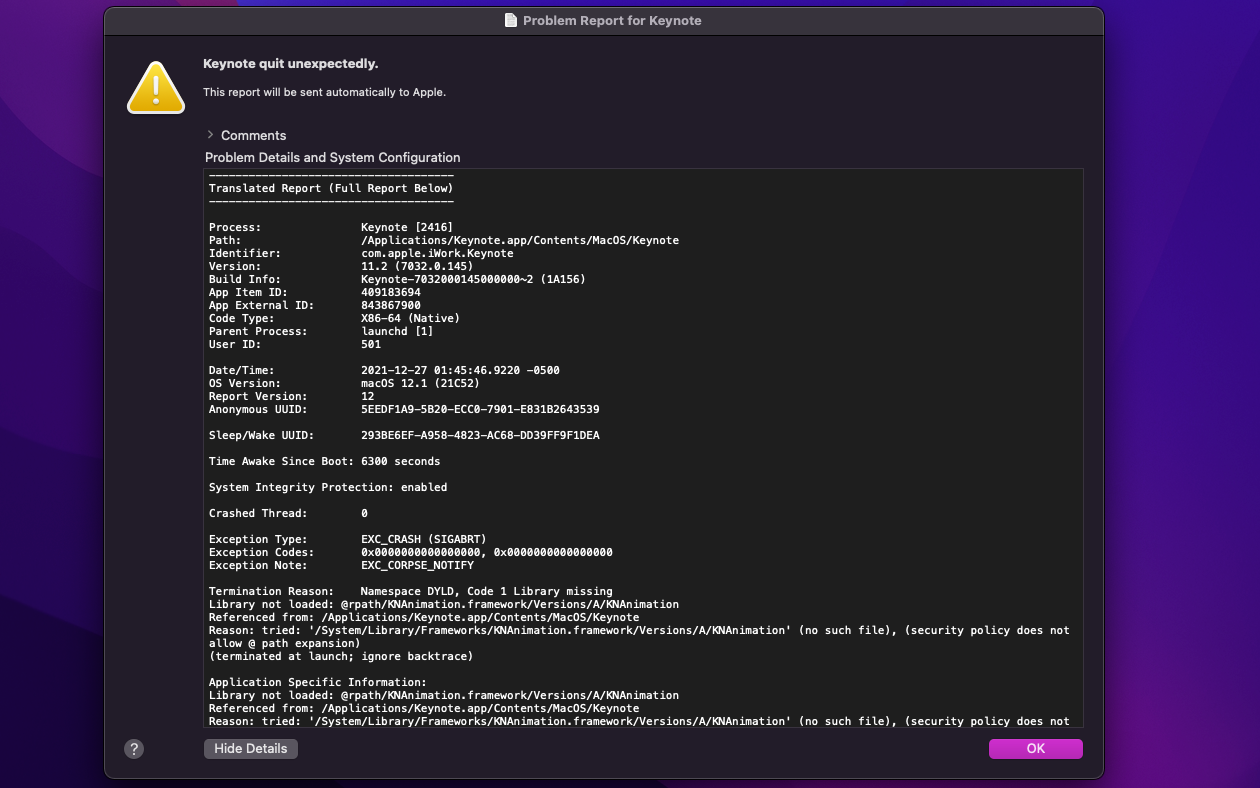Click the Crashed Thread value '0'

point(364,513)
